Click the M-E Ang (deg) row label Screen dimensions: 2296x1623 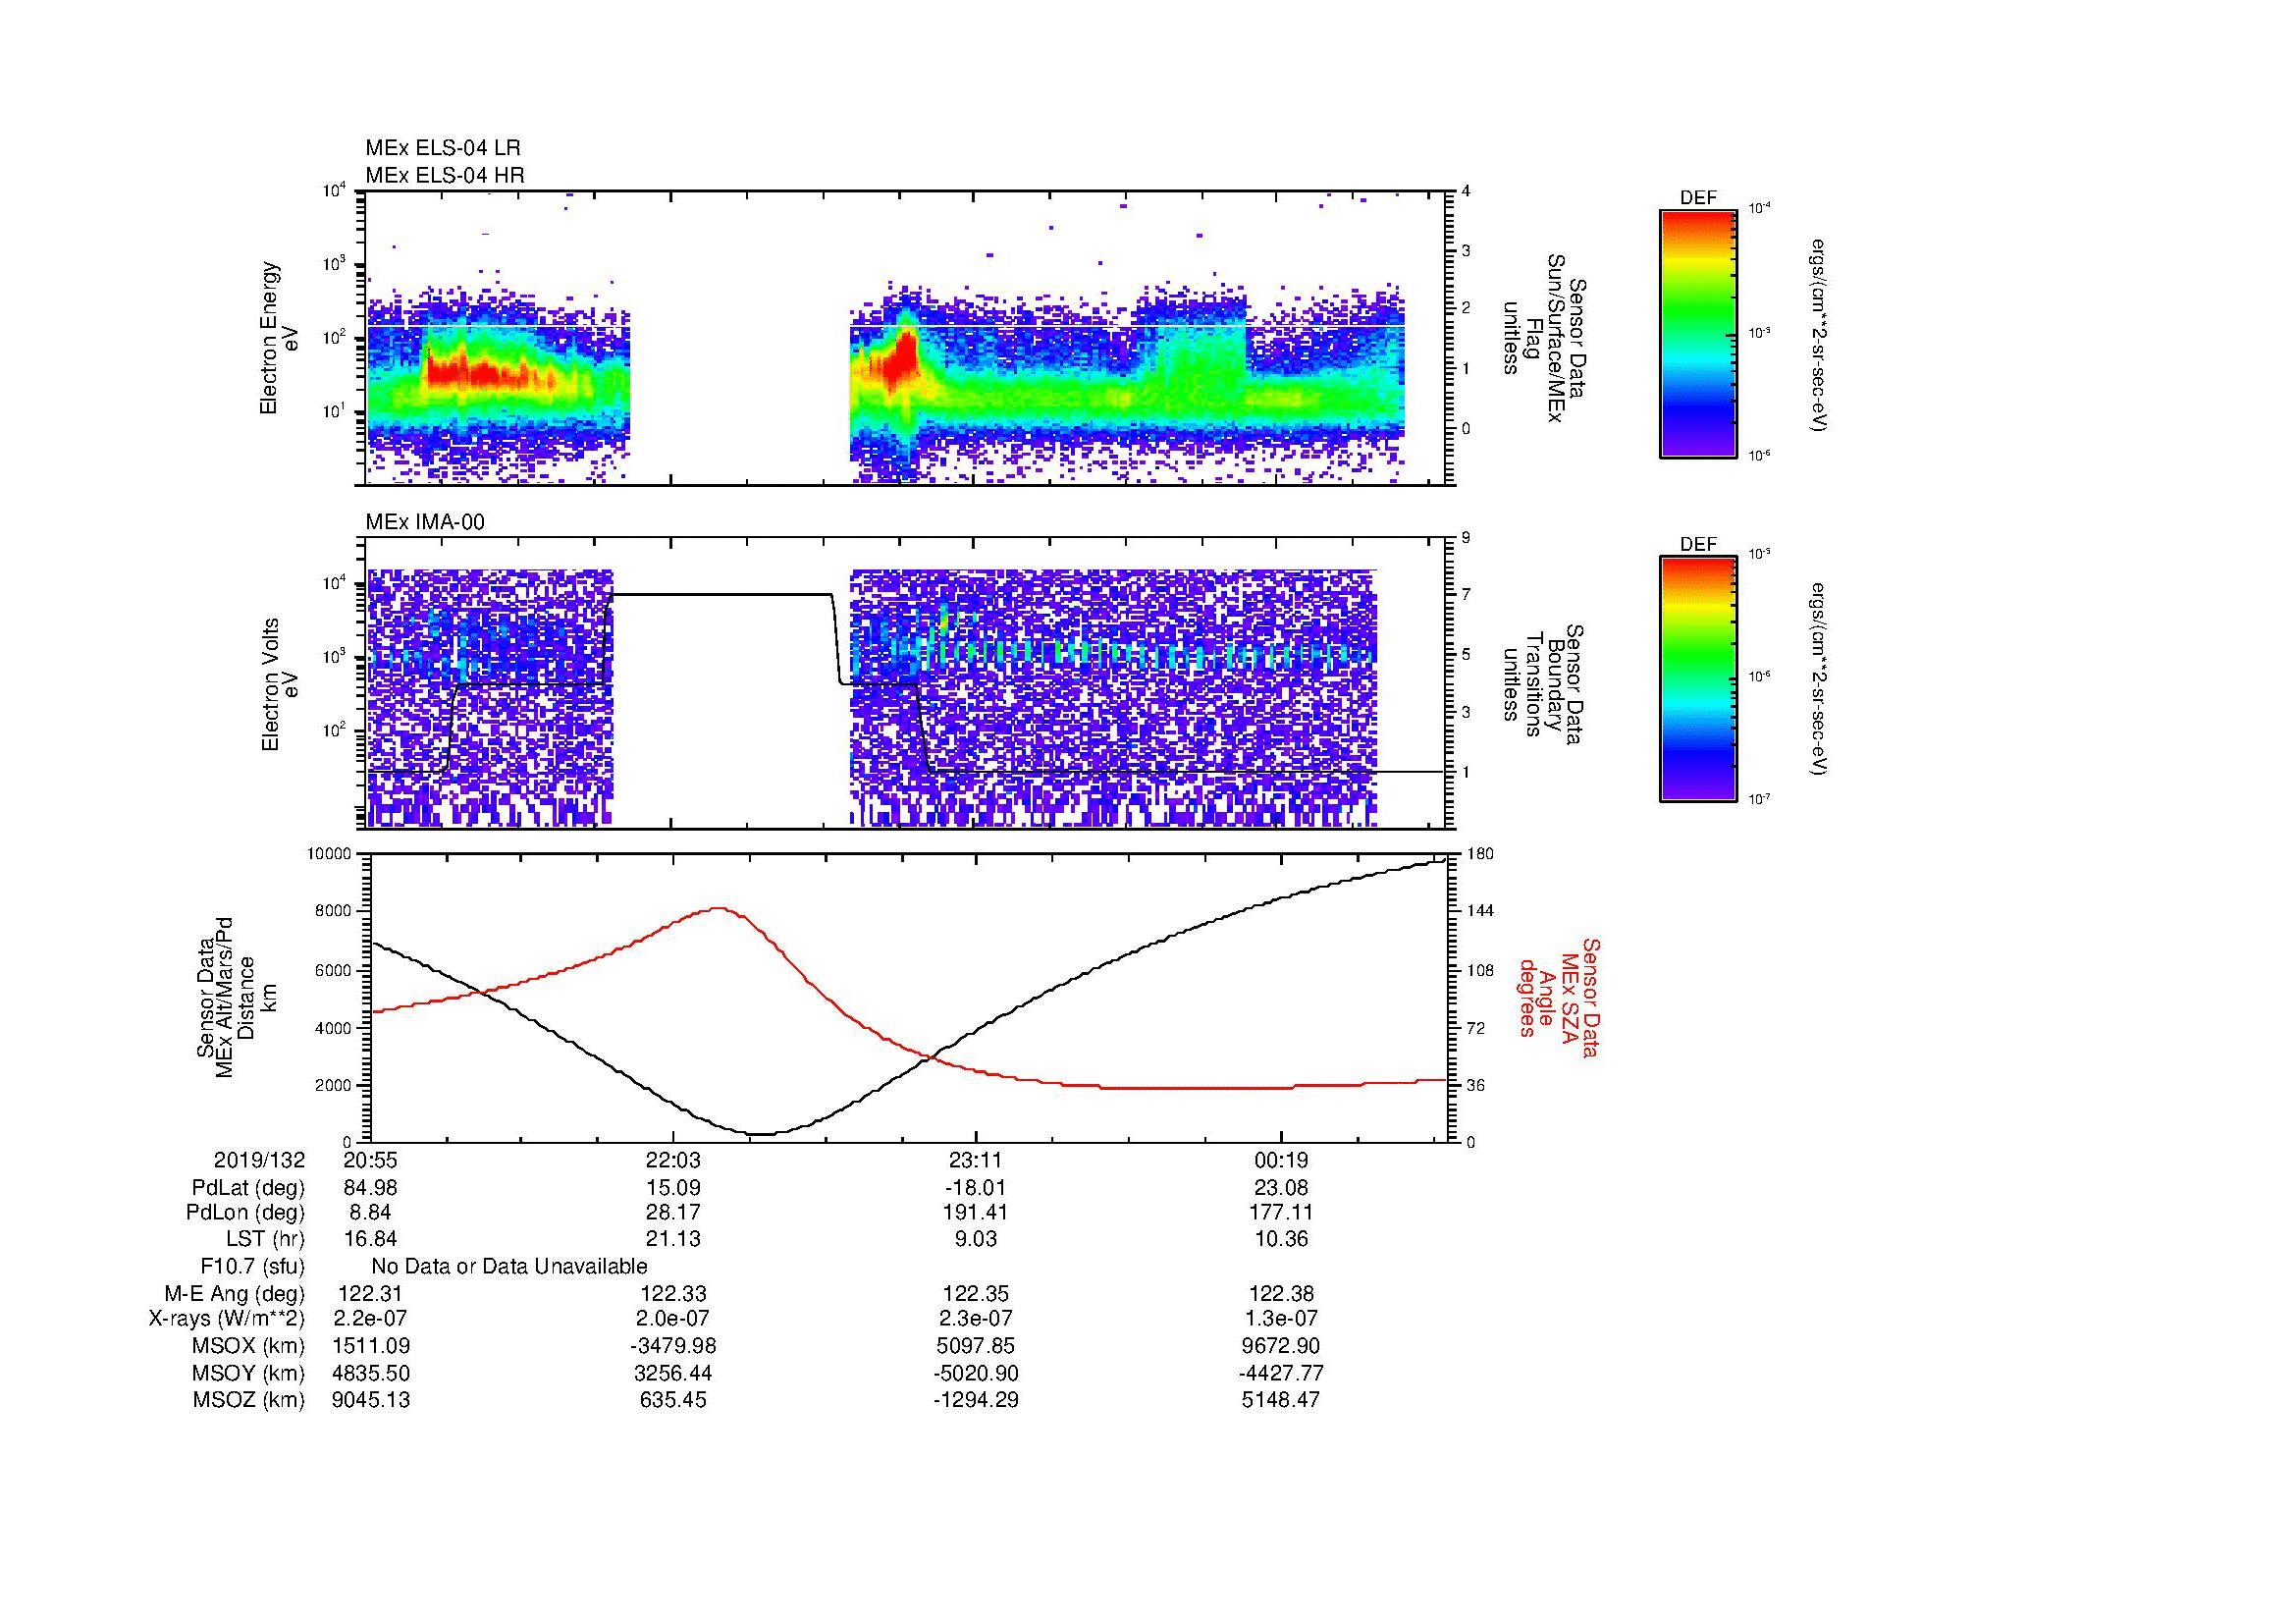pyautogui.click(x=235, y=1294)
